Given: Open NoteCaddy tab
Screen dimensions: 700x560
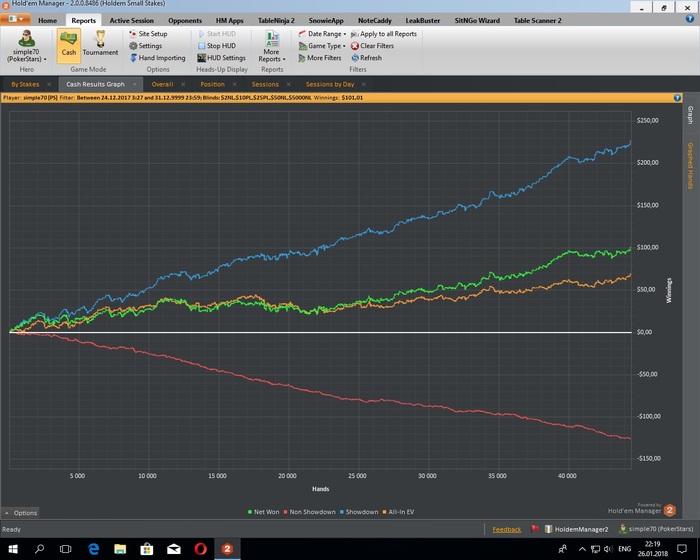Looking at the screenshot, I should [375, 20].
